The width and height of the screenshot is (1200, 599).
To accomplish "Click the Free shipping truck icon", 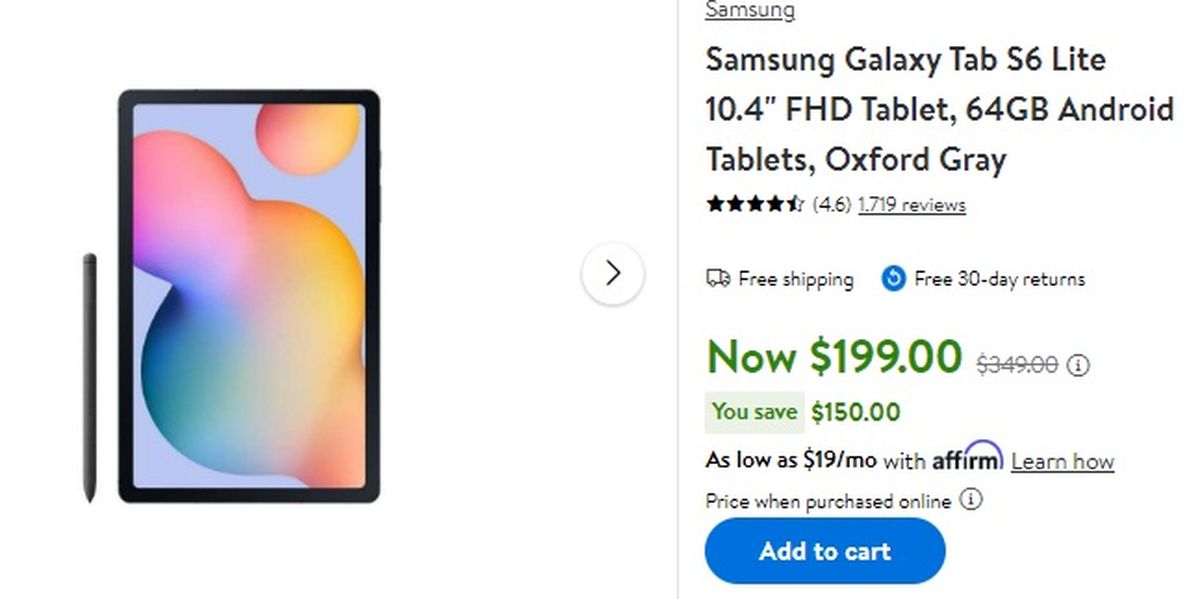I will point(716,279).
